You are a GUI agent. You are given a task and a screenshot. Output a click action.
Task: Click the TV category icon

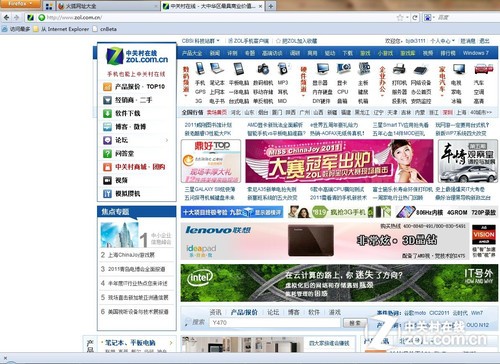(459, 69)
